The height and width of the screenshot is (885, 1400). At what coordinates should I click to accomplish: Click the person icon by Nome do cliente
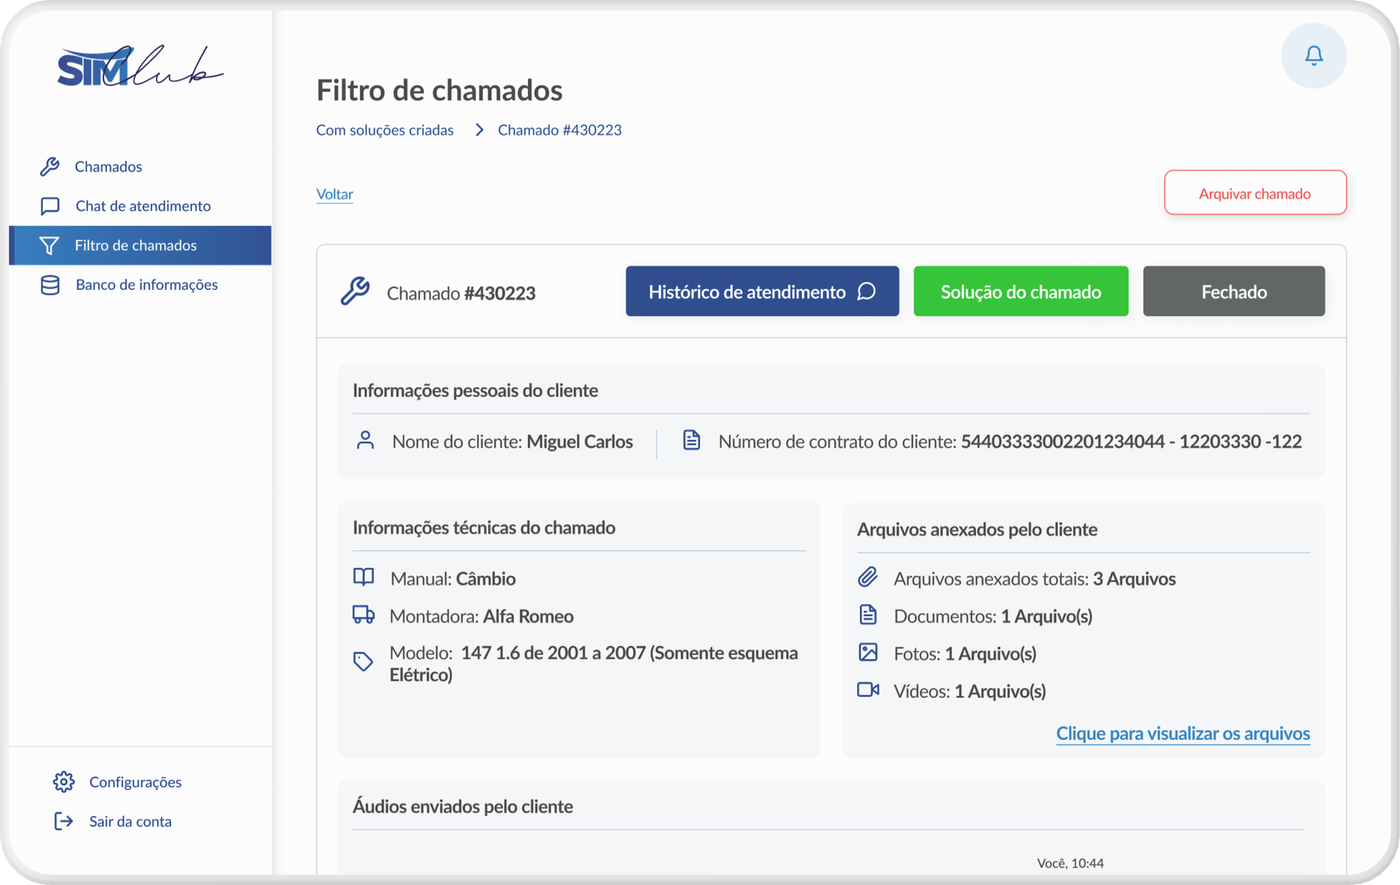366,440
